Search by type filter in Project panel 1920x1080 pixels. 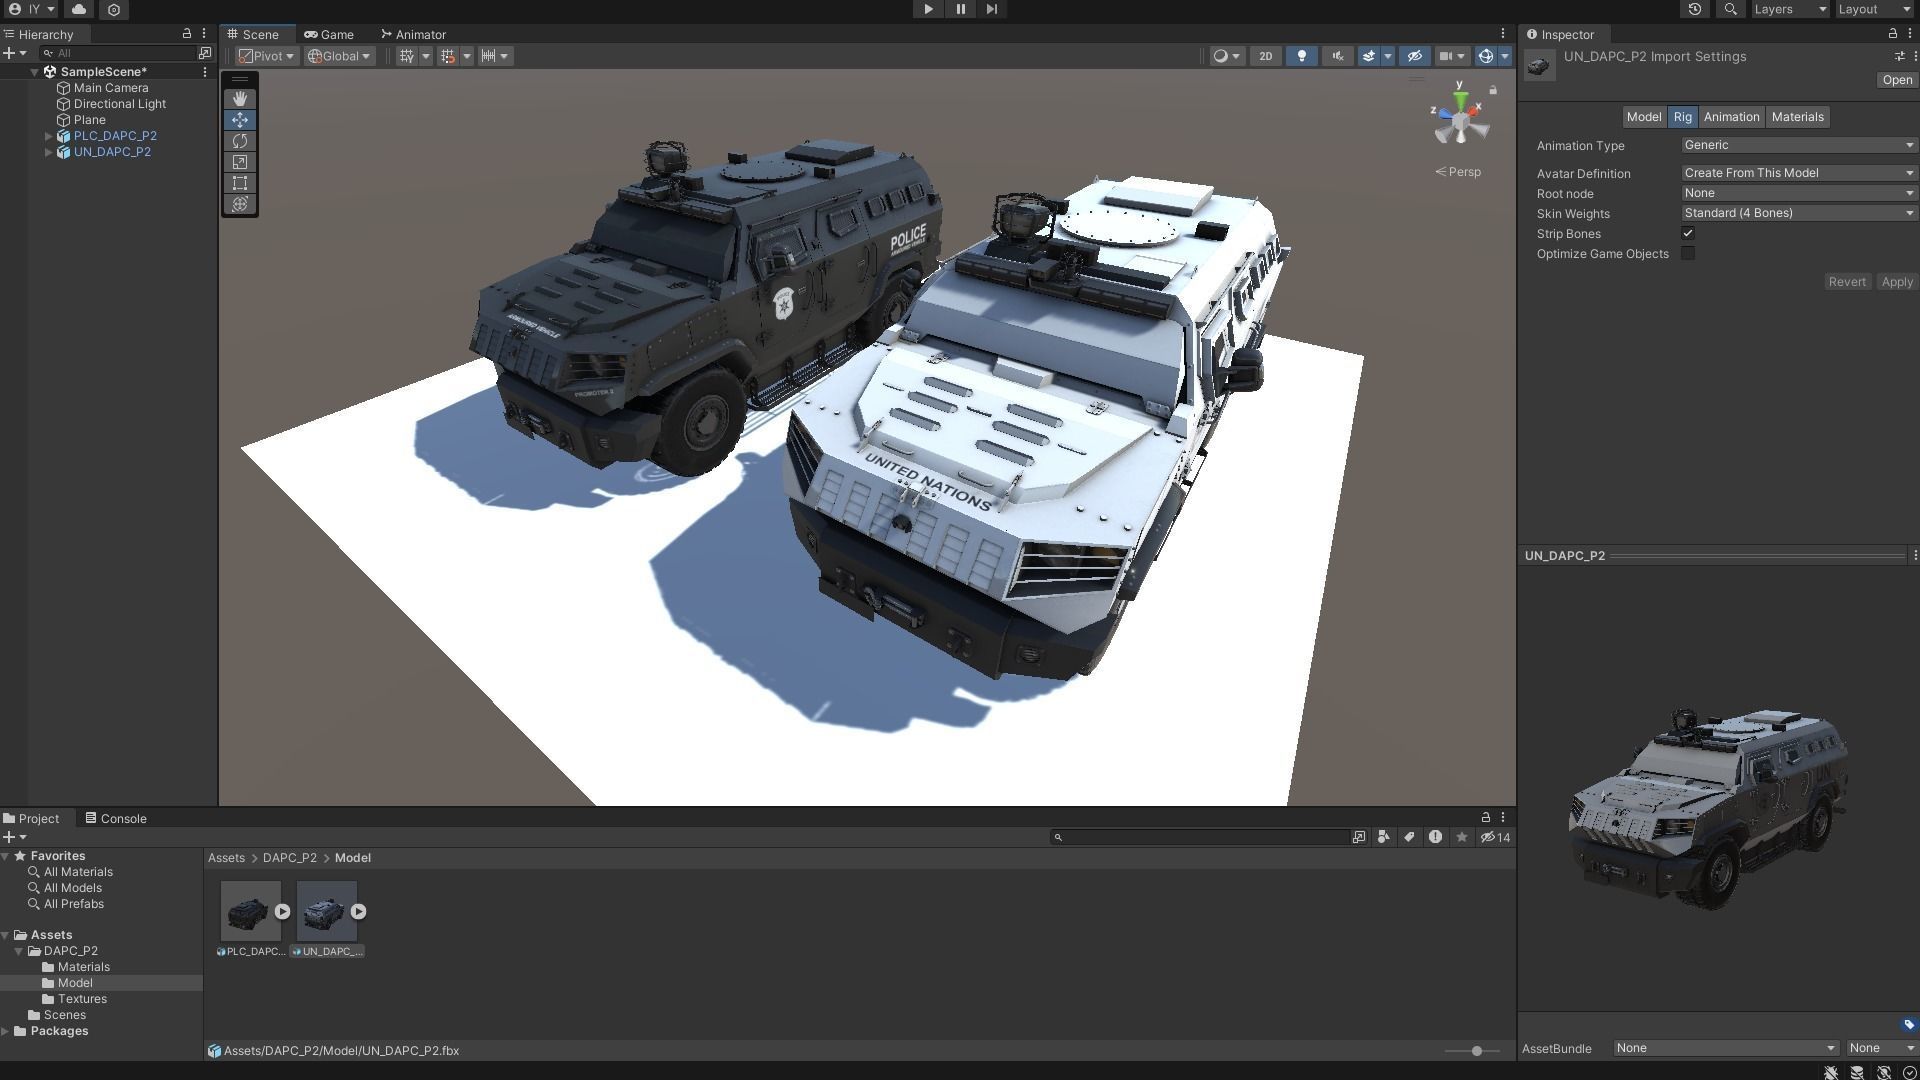pos(1383,837)
